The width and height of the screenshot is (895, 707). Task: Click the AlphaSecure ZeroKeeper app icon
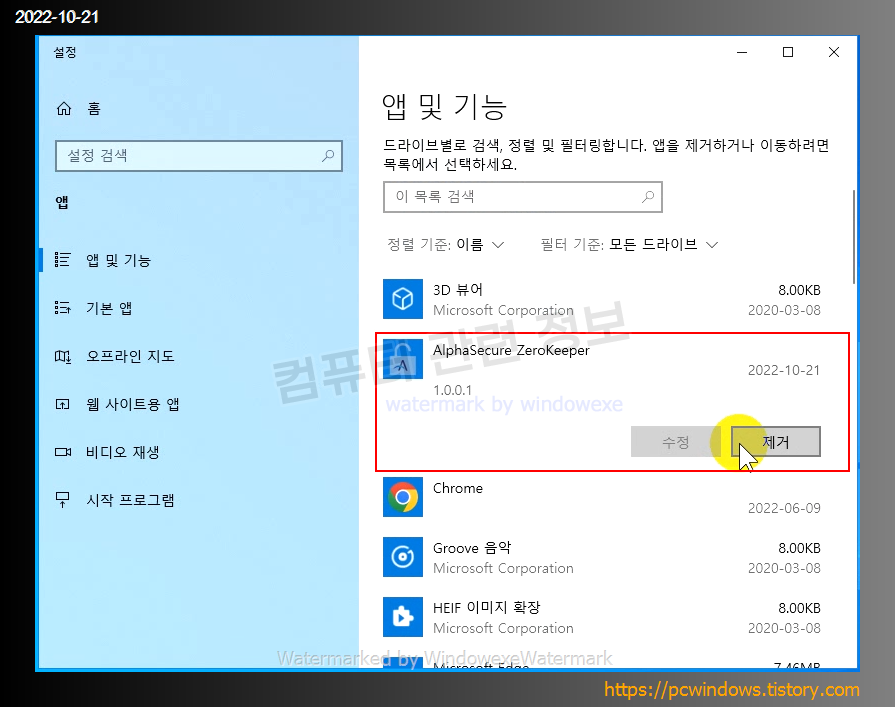pyautogui.click(x=403, y=359)
